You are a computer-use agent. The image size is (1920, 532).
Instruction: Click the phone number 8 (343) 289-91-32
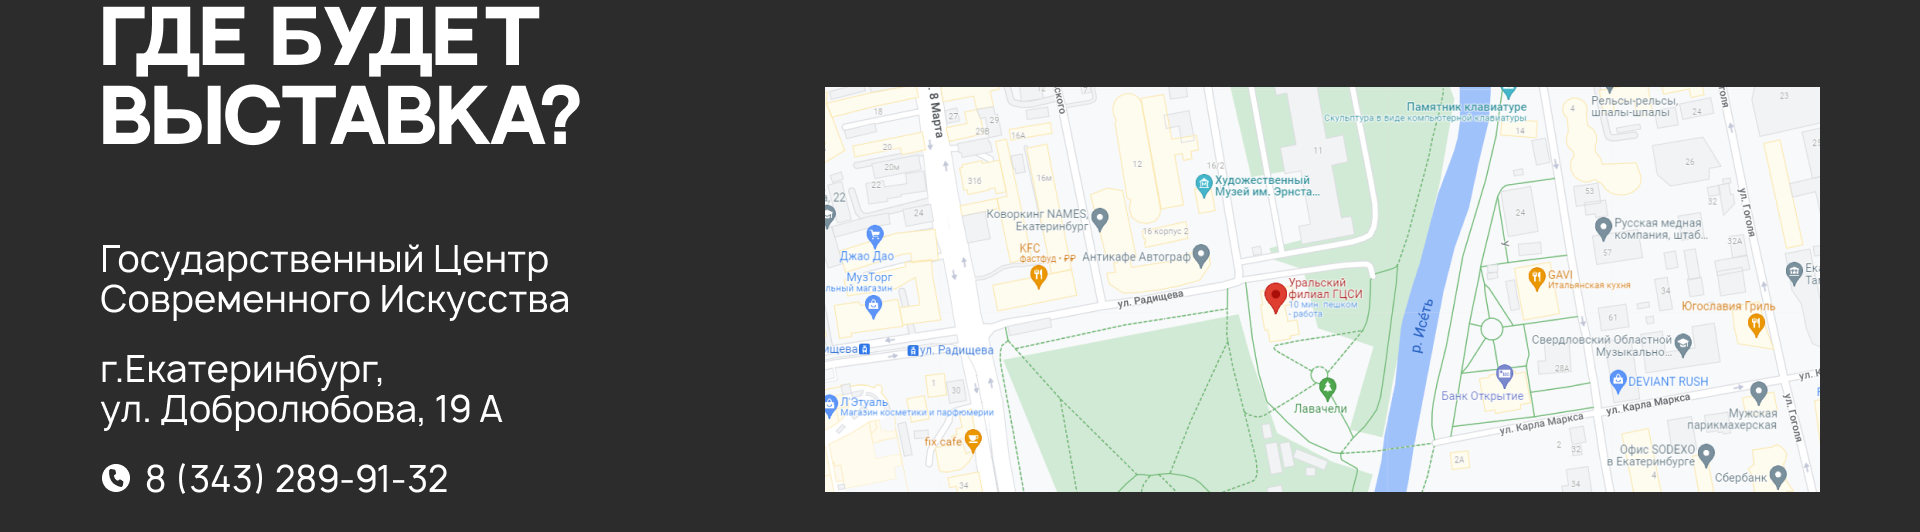point(297,479)
